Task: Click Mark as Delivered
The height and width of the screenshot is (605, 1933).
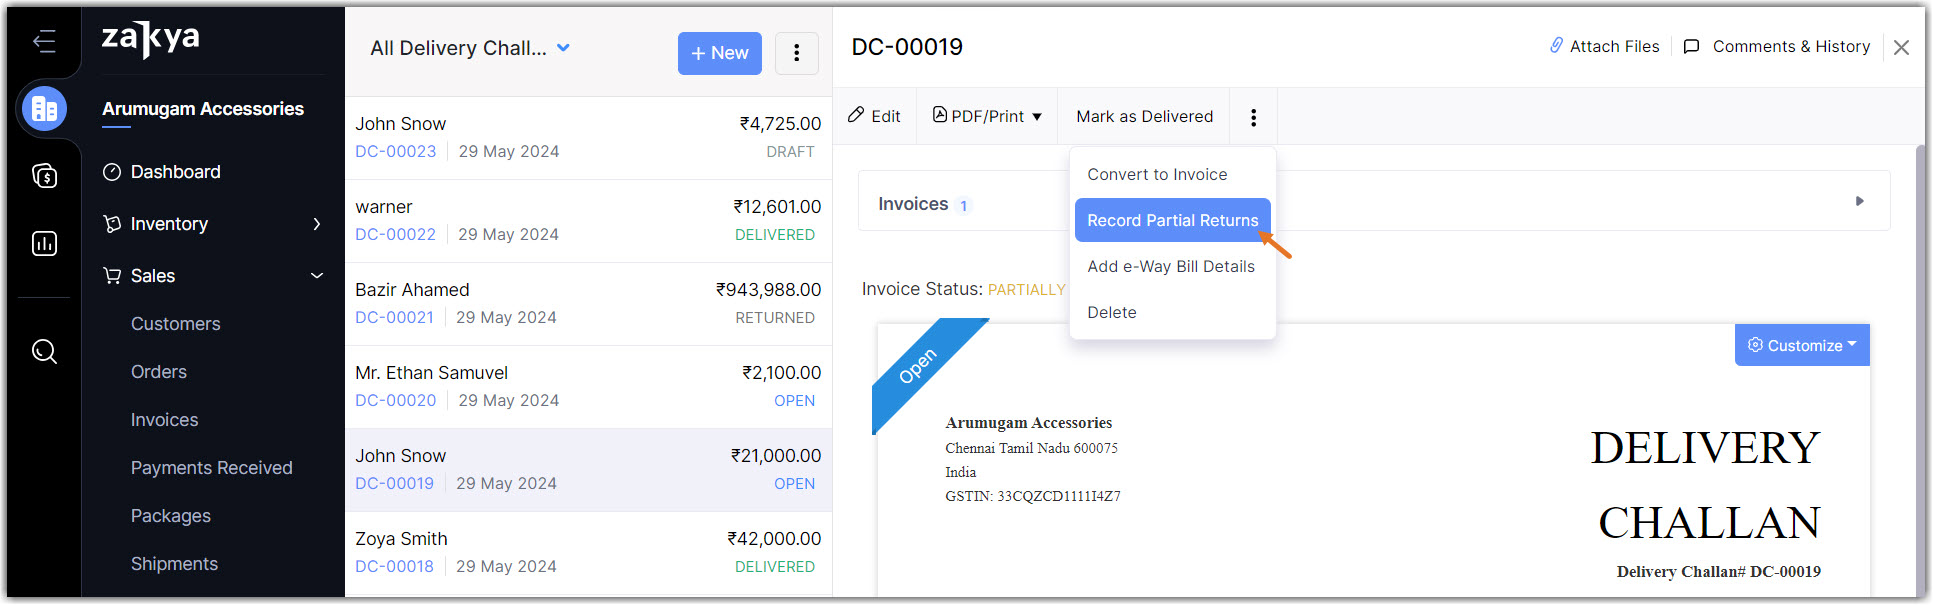Action: tap(1145, 116)
